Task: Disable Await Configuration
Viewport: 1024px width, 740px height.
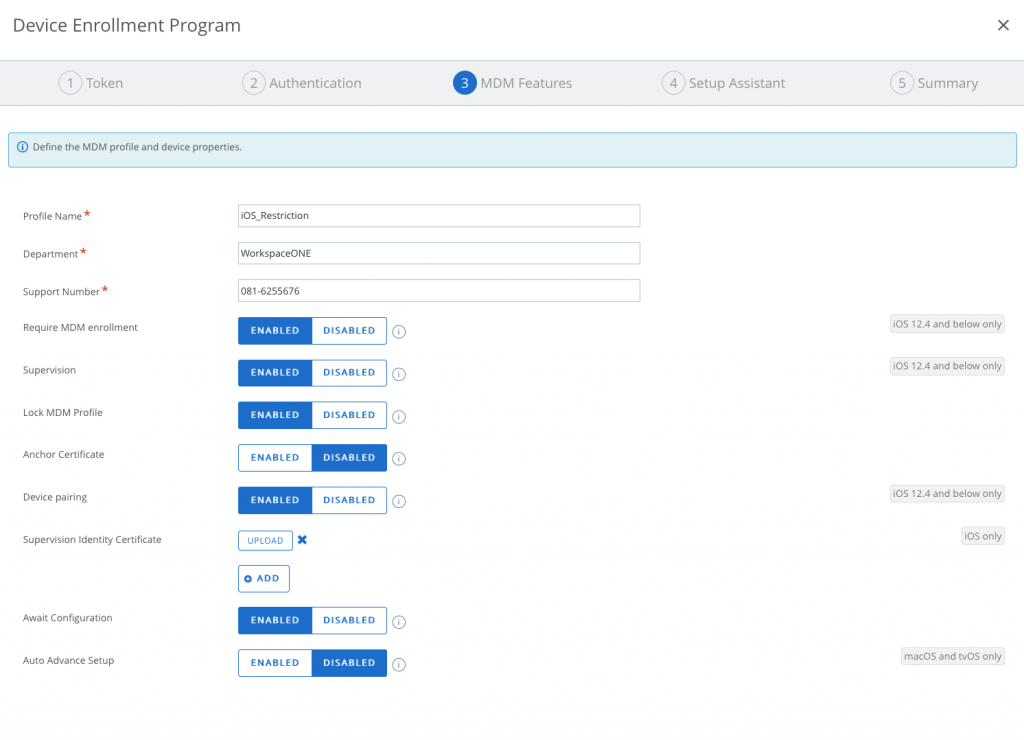Action: [x=349, y=620]
